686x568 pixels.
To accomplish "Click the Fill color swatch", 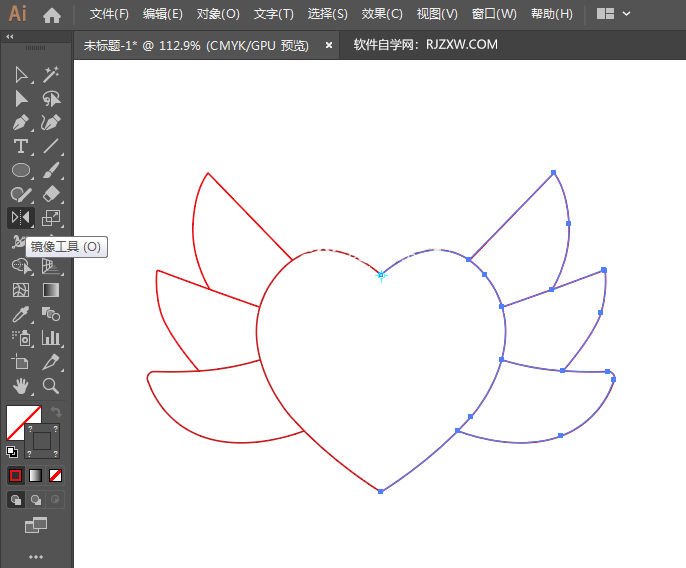I will click(16, 417).
